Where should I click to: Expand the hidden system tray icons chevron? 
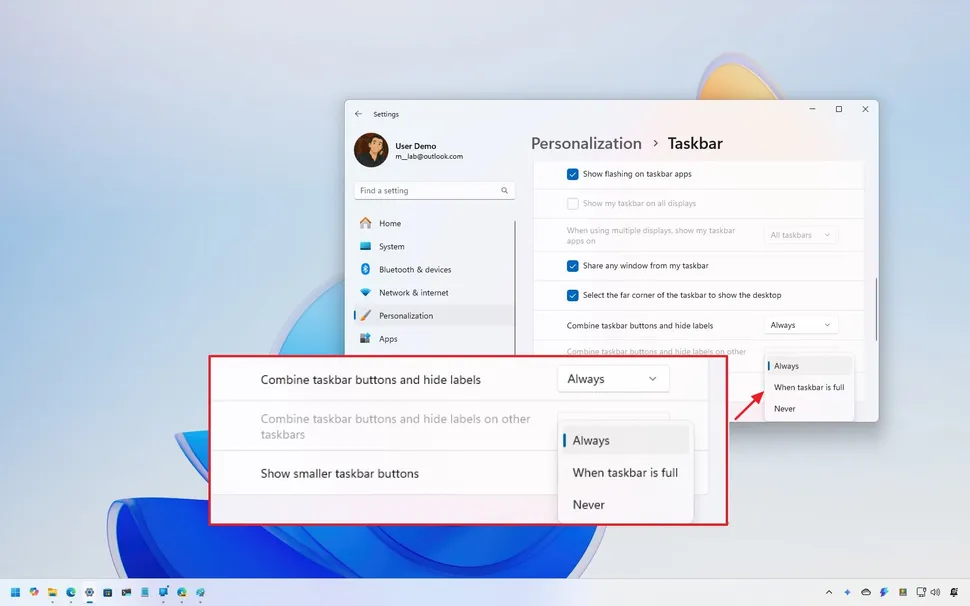click(829, 592)
